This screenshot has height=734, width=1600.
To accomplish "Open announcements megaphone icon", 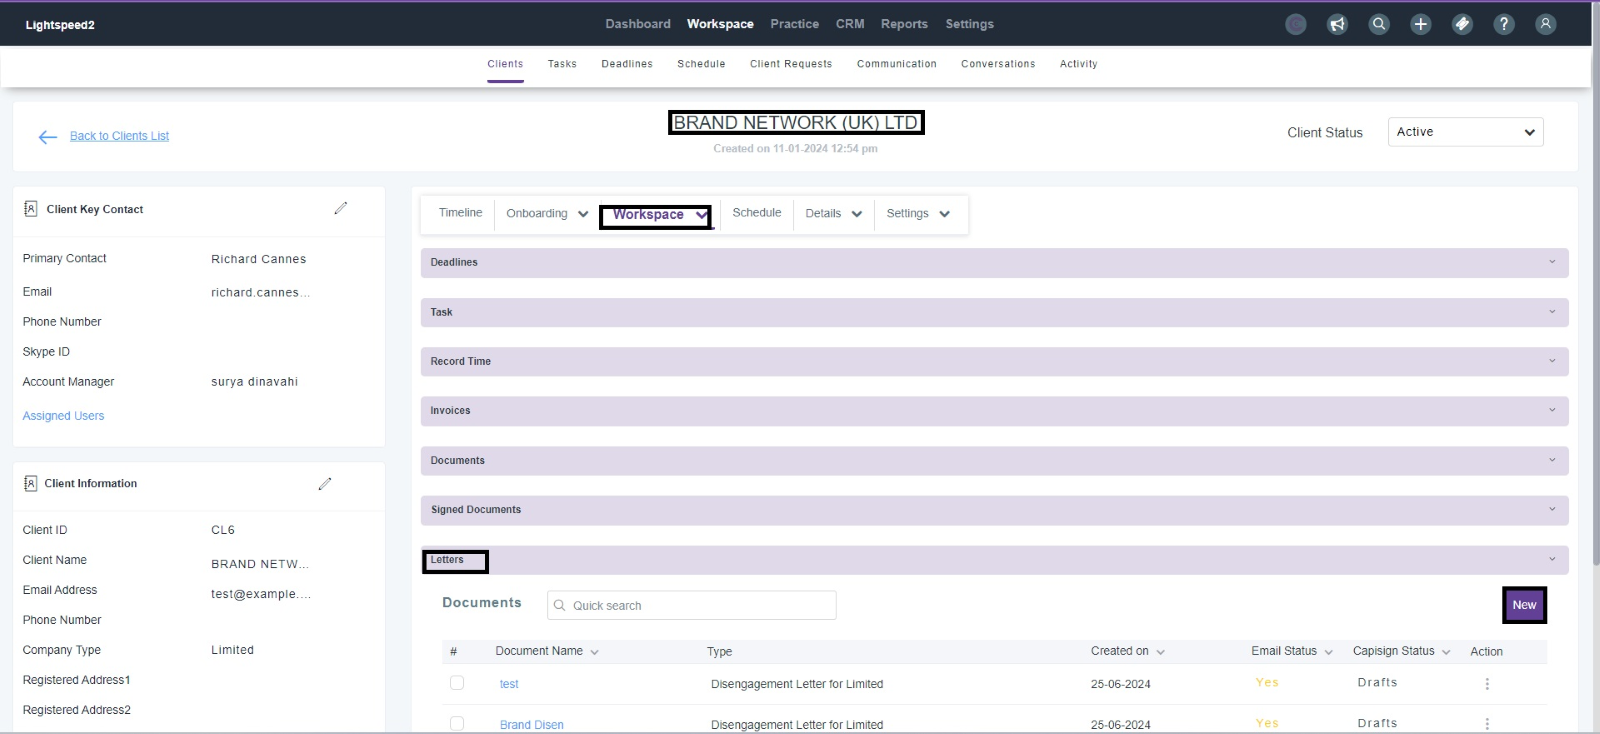I will (1337, 24).
